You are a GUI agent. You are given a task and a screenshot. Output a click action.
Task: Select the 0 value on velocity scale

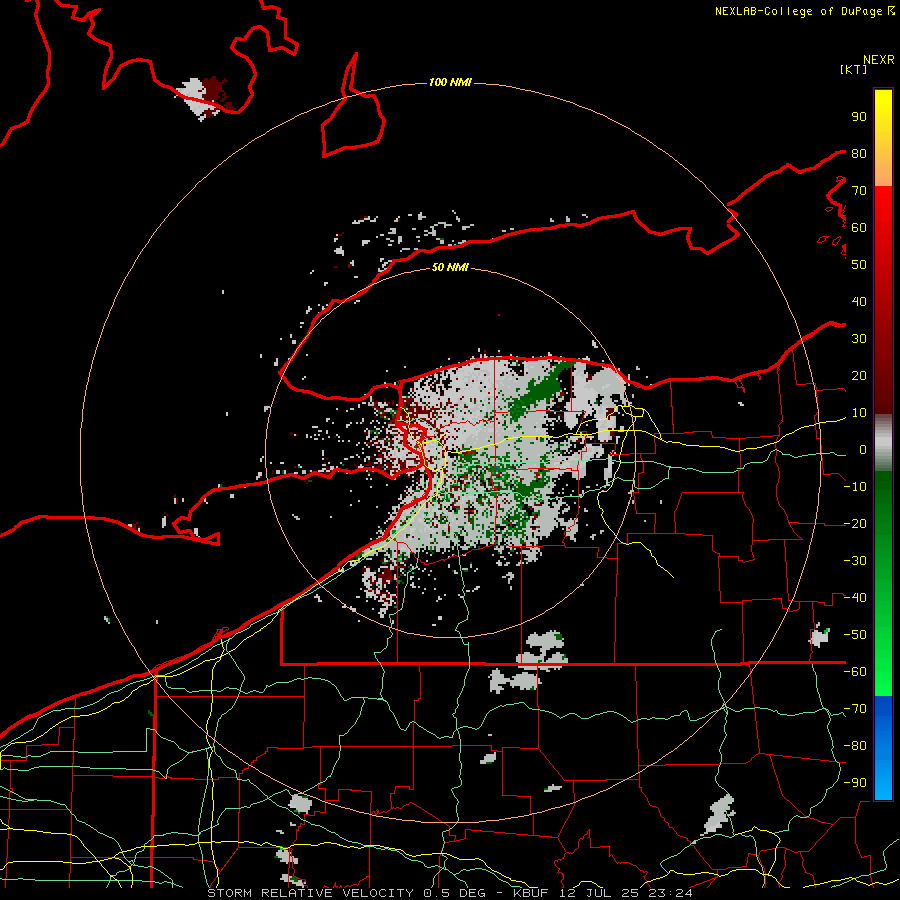863,449
